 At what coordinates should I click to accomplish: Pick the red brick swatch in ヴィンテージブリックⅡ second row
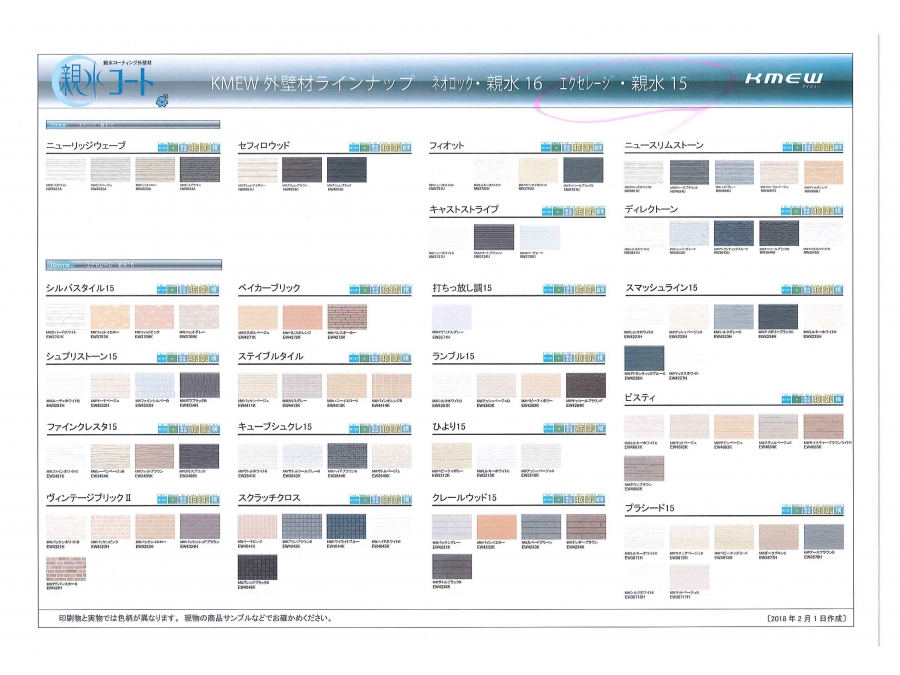(x=66, y=569)
